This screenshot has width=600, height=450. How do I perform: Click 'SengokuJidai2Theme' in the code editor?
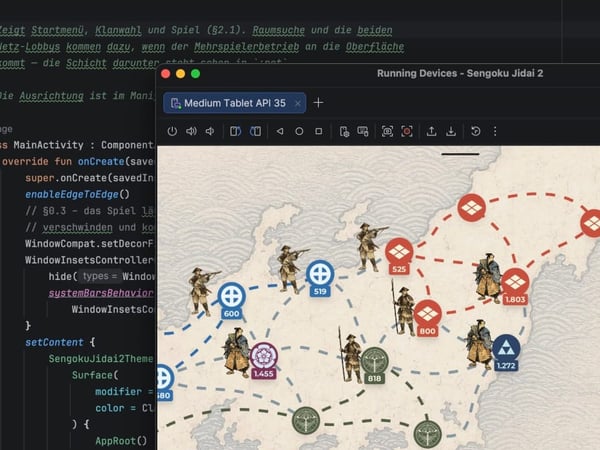point(101,359)
